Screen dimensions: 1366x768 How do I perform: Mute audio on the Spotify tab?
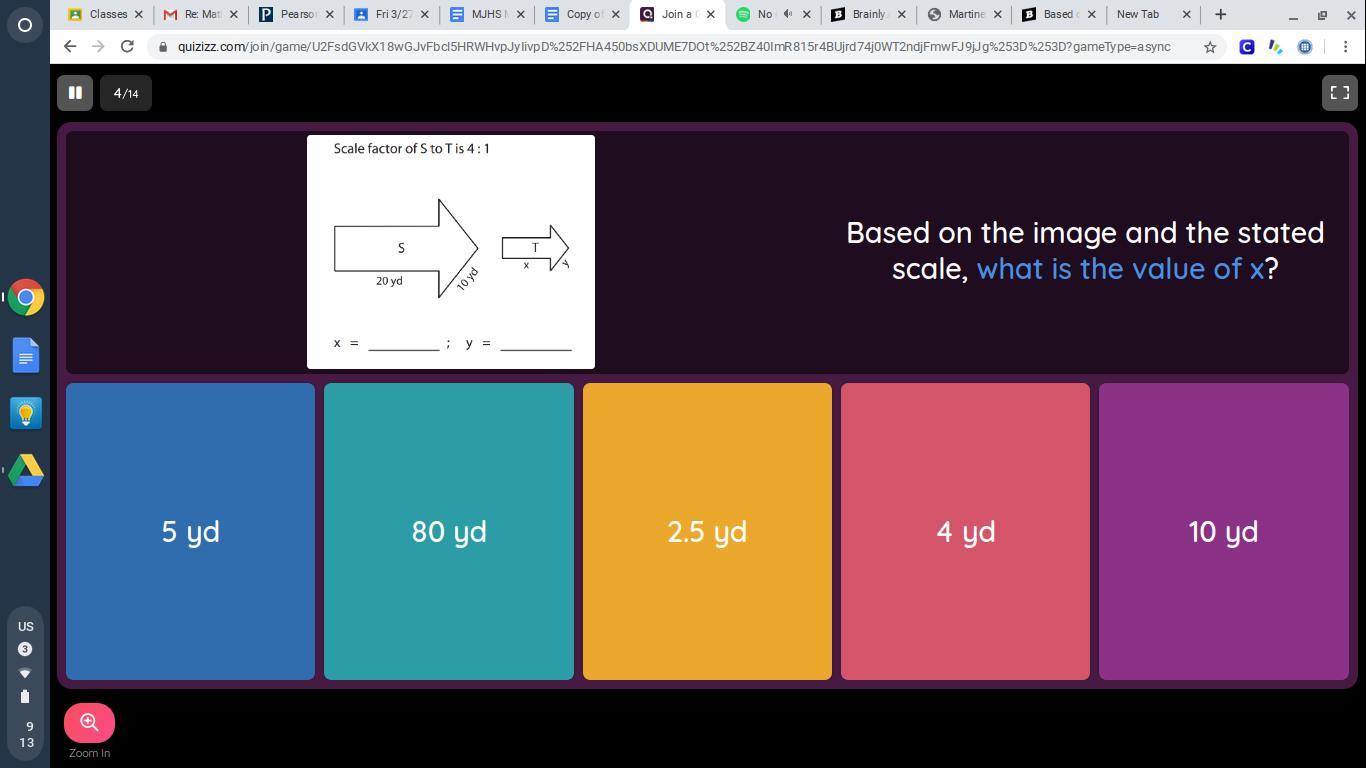point(788,15)
